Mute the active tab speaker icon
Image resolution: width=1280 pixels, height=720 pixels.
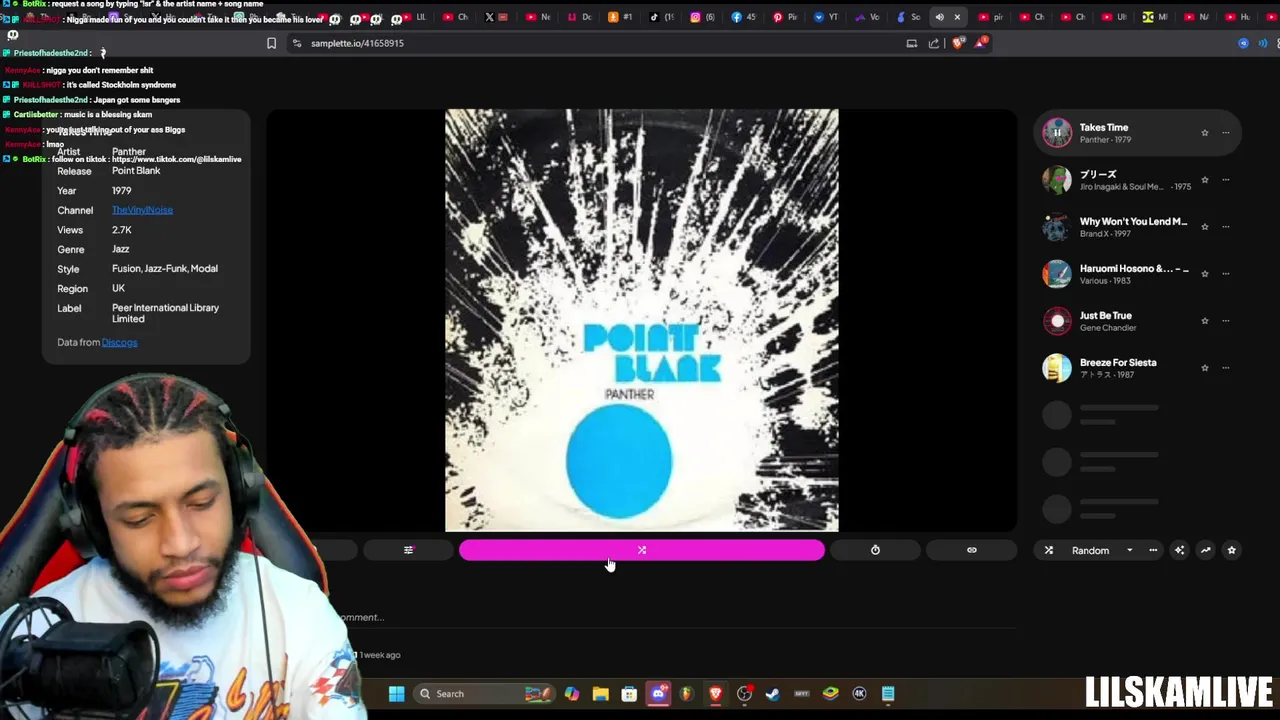[x=939, y=17]
